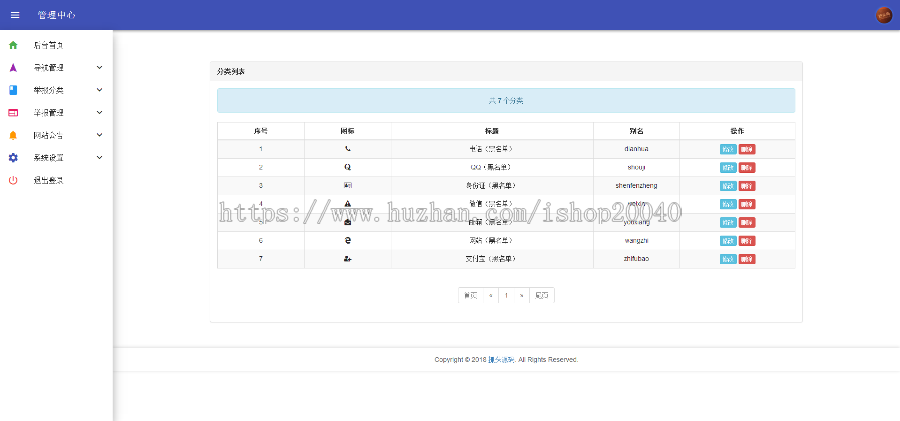Select 举报分类 sidebar menu item
This screenshot has width=900, height=421.
click(48, 90)
